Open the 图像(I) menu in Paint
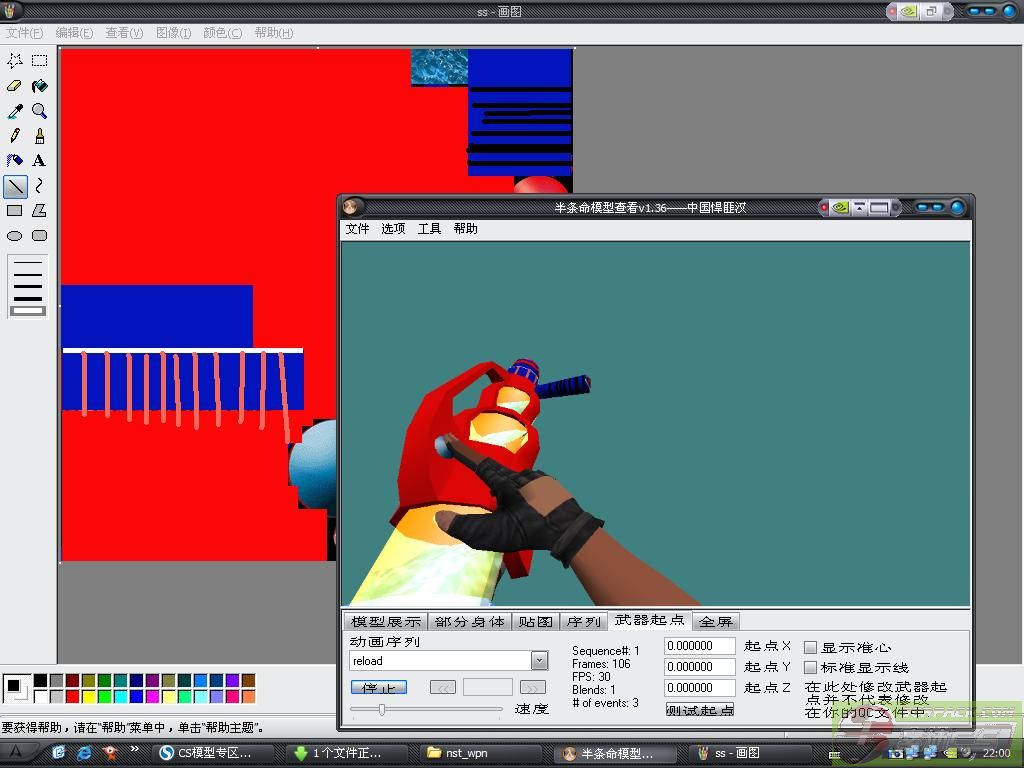Image resolution: width=1024 pixels, height=768 pixels. point(173,33)
